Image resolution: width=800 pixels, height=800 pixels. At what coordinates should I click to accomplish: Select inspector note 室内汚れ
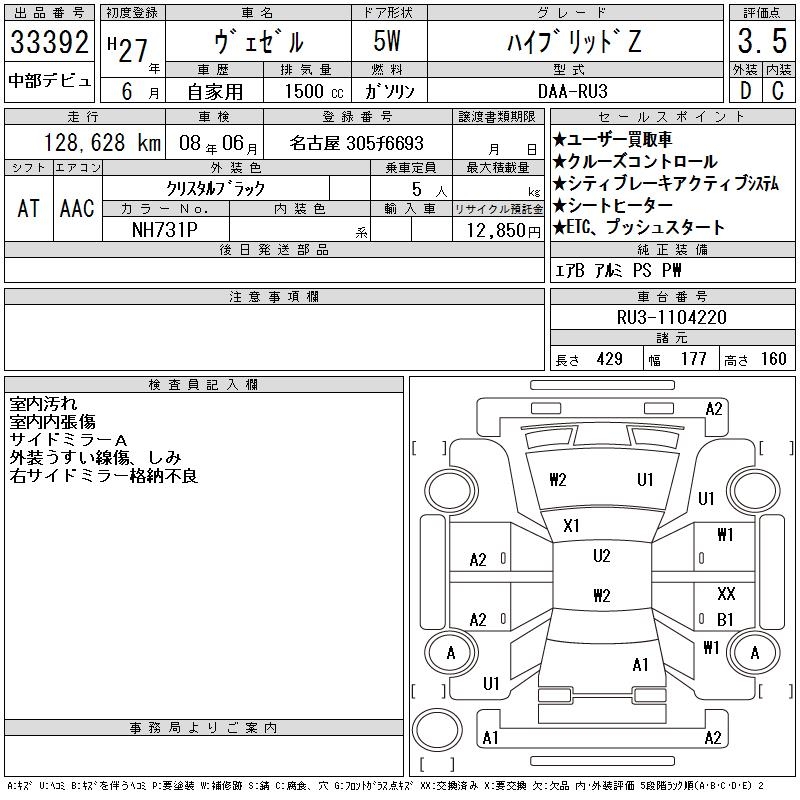pos(43,404)
